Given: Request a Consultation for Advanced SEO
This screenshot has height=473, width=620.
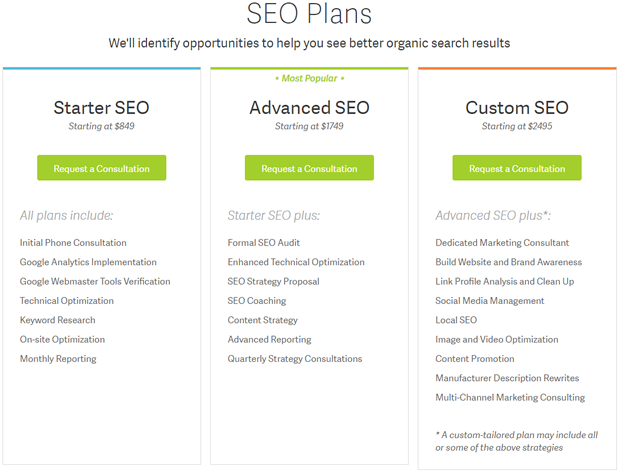Looking at the screenshot, I should pos(309,168).
